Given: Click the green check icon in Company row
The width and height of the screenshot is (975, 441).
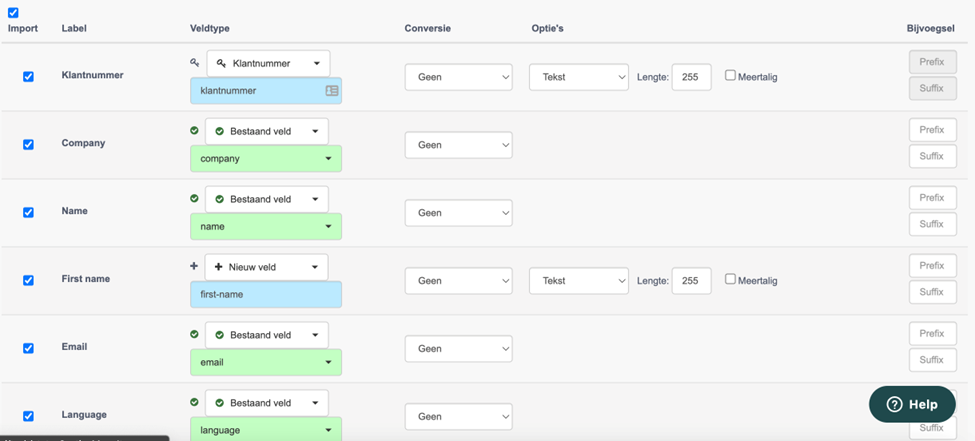Looking at the screenshot, I should (x=194, y=131).
